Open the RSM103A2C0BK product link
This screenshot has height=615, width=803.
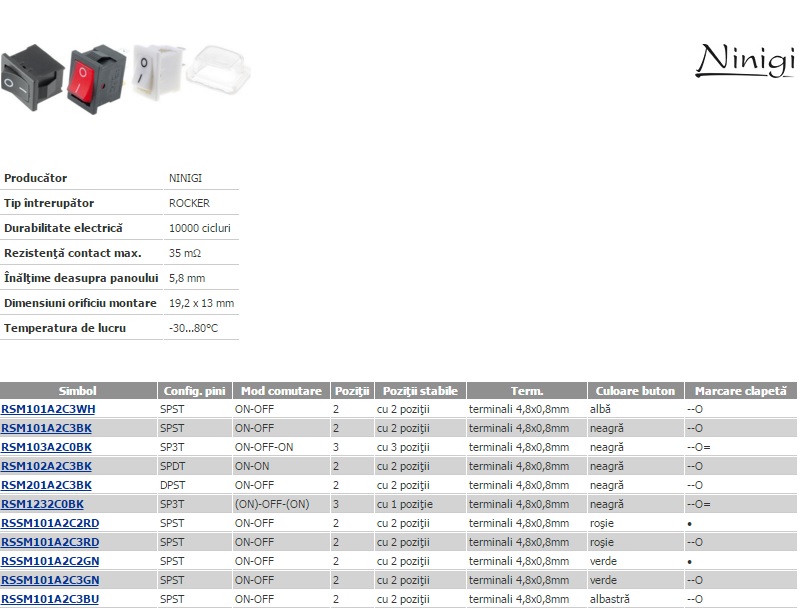47,447
